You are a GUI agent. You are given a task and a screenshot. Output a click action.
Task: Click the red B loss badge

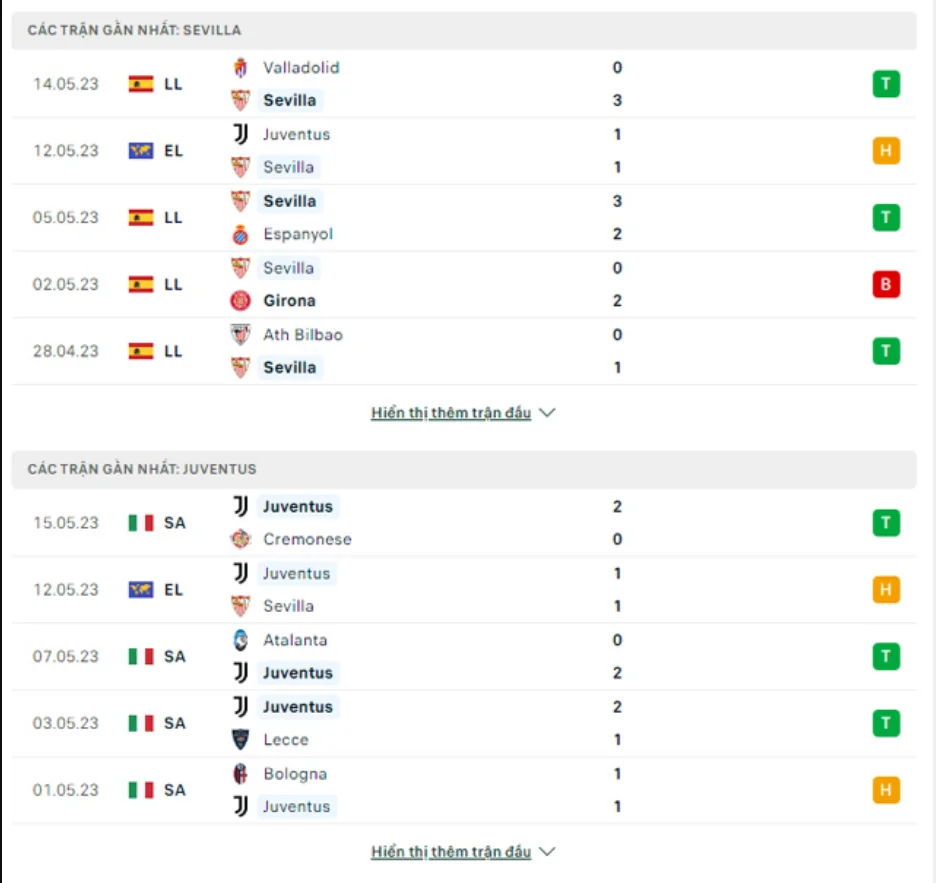click(x=885, y=285)
